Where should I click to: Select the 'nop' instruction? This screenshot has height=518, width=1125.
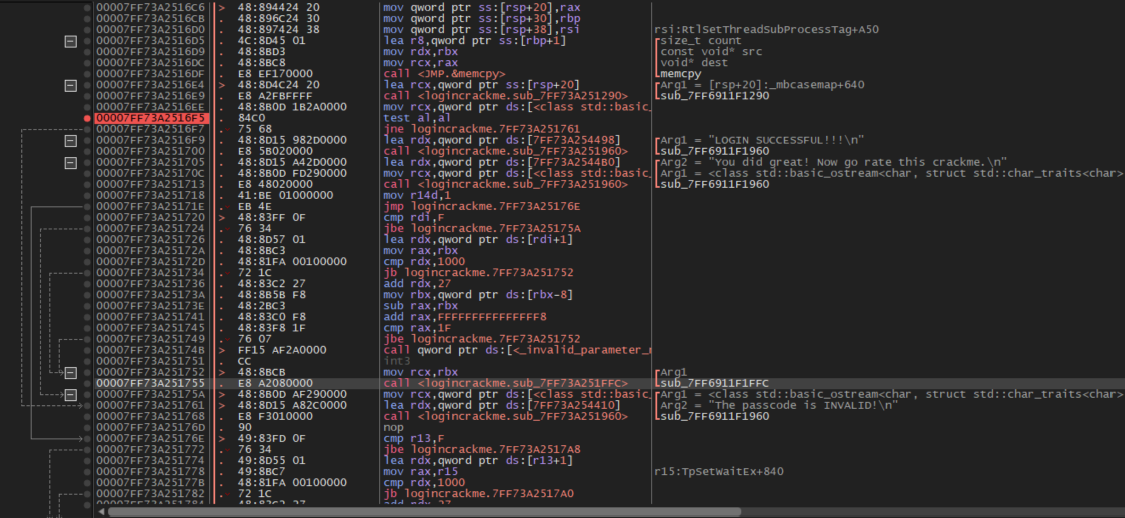click(x=392, y=428)
